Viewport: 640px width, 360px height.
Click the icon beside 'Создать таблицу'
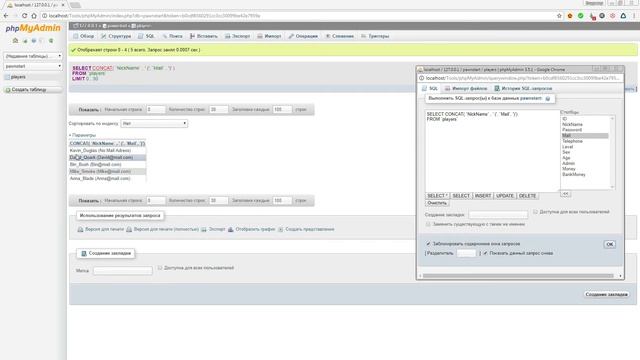[x=8, y=90]
